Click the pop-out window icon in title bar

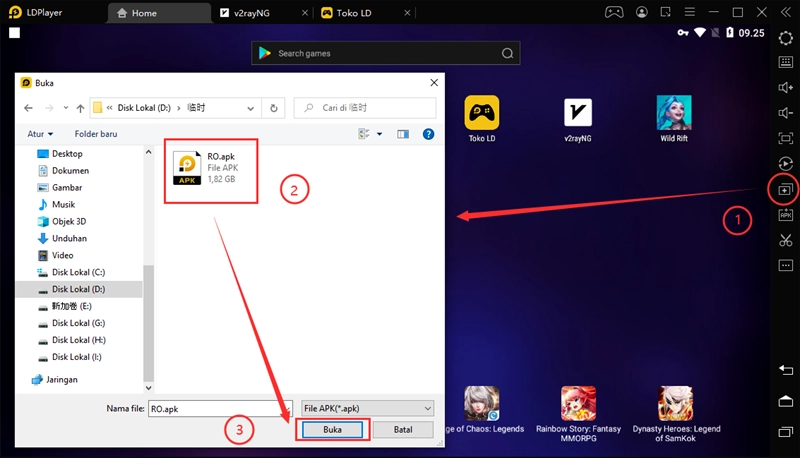[x=666, y=12]
